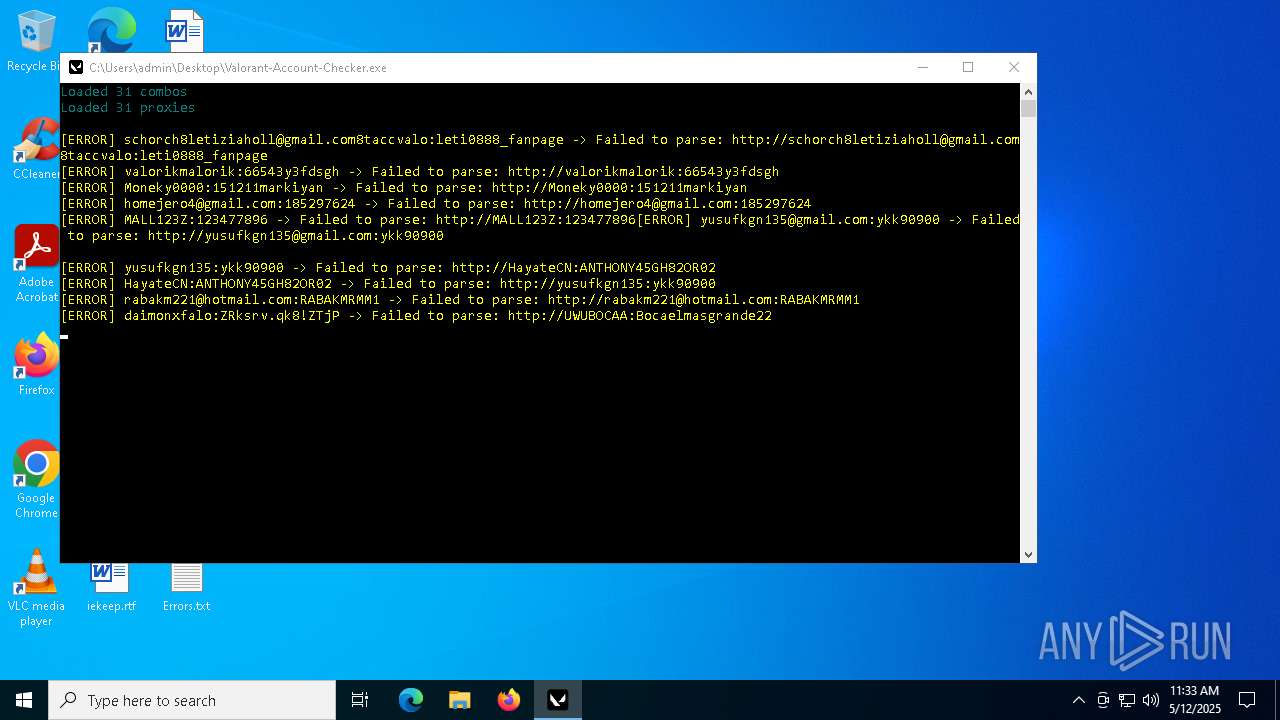Open the Microsoft Edge taskbar icon

pyautogui.click(x=411, y=700)
